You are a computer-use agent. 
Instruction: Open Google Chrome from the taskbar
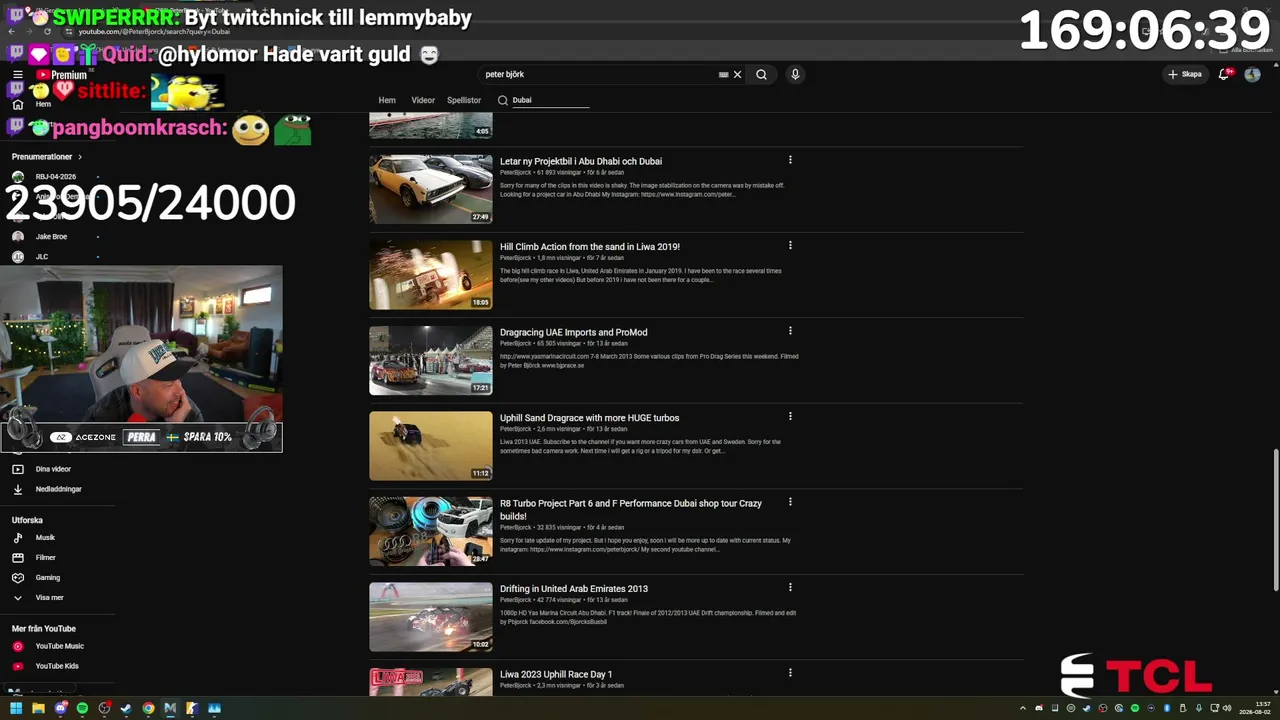point(148,708)
